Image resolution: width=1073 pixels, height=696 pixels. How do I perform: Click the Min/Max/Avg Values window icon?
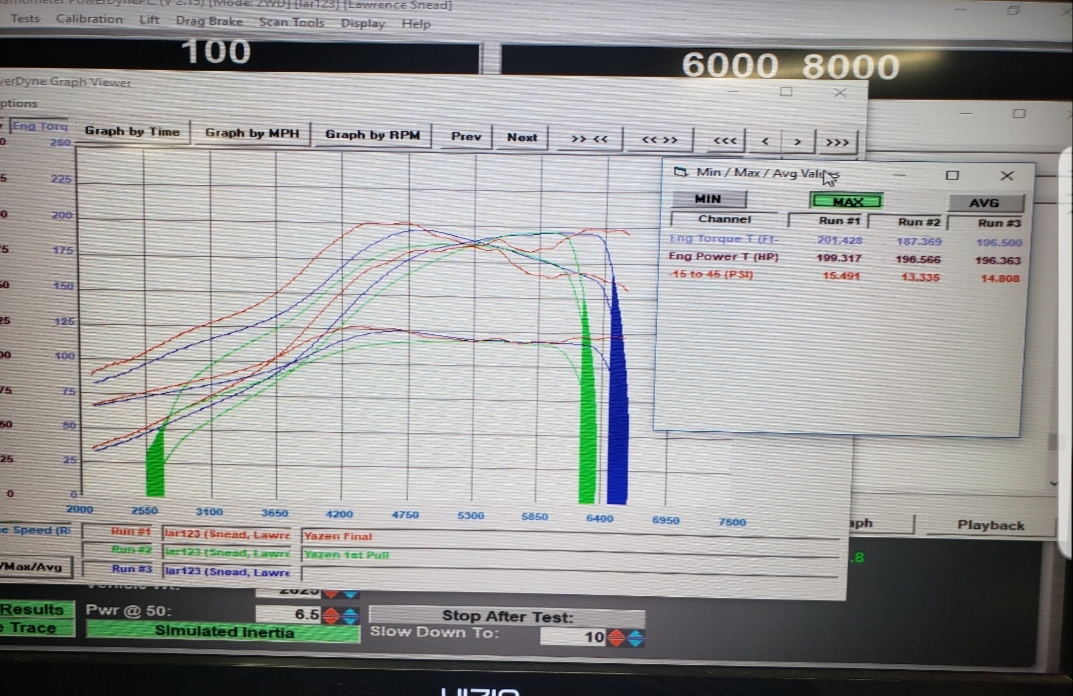click(680, 172)
